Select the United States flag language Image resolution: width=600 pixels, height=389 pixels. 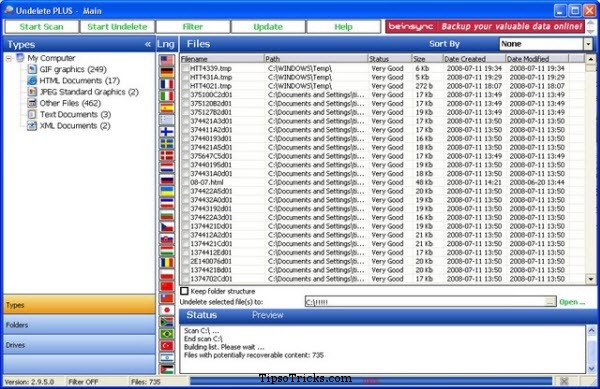point(166,60)
